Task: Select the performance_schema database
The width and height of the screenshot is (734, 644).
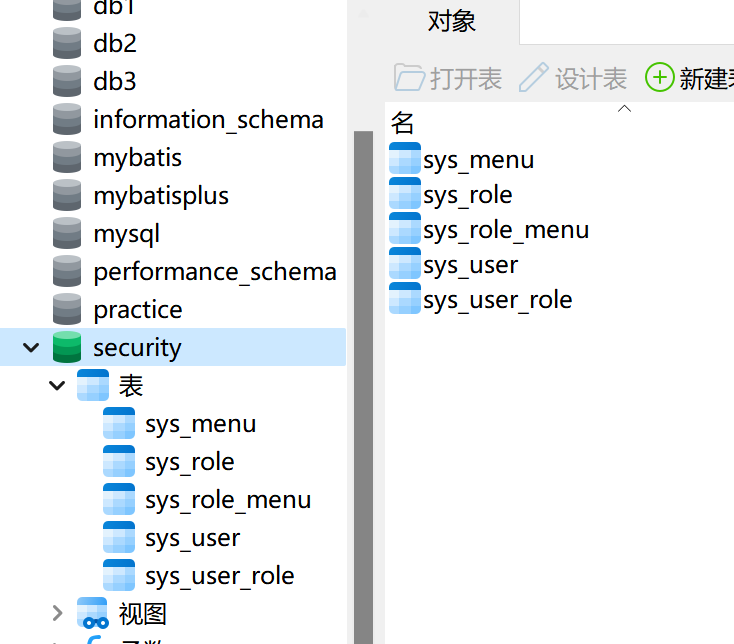Action: pos(214,272)
